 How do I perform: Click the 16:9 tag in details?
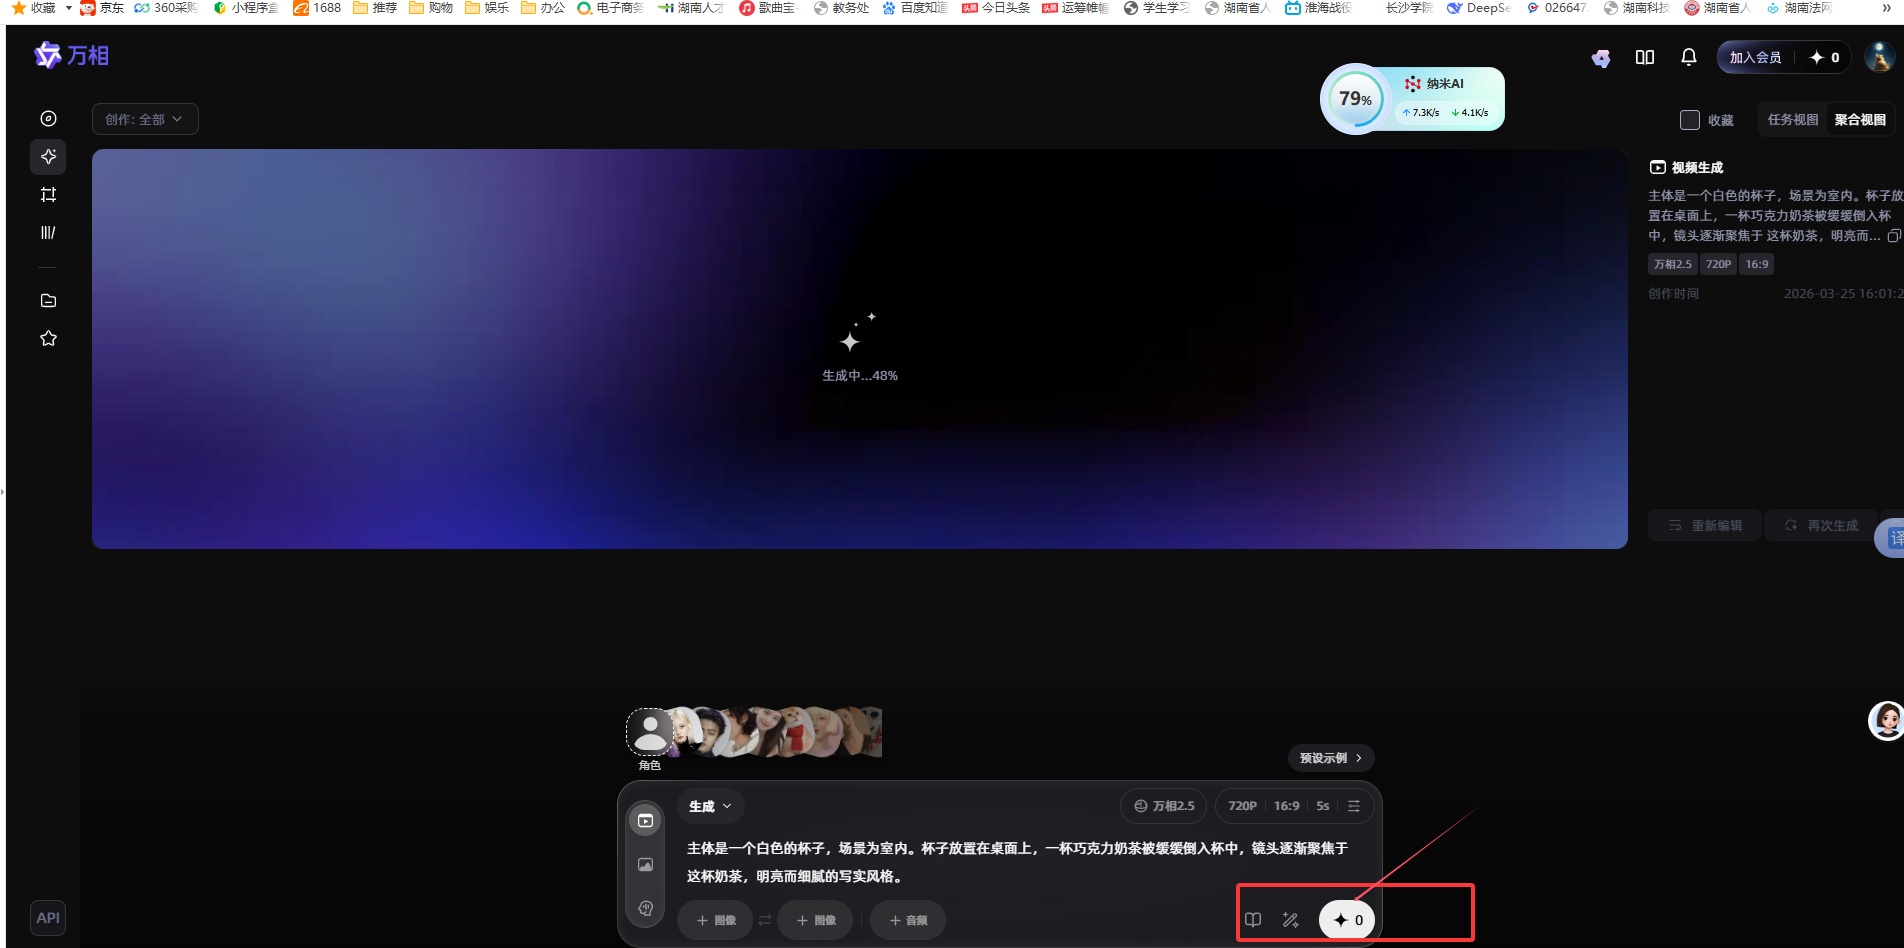pos(1756,264)
